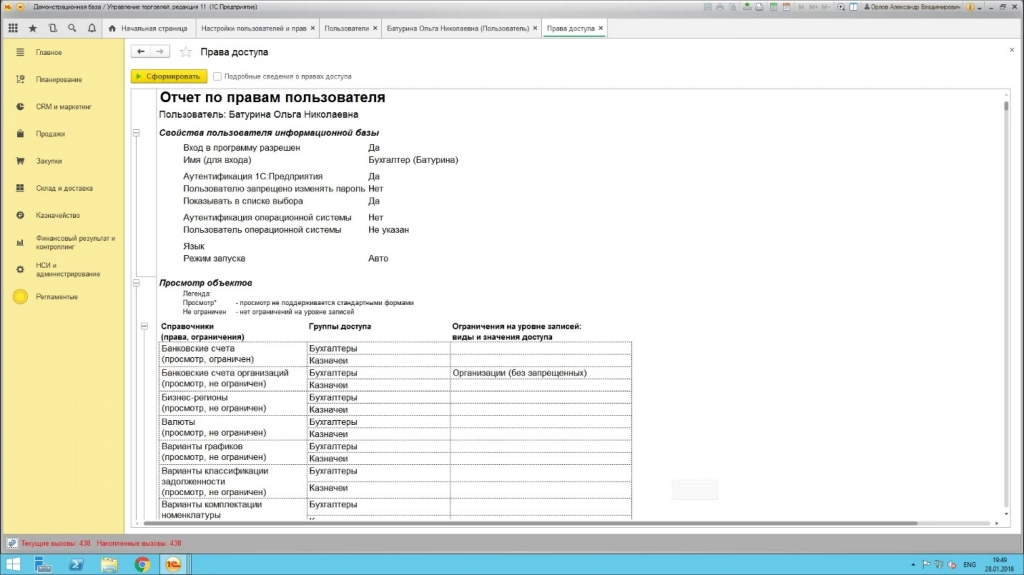Click the Банковские счета организаций cell
1024x575 pixels.
click(x=232, y=378)
